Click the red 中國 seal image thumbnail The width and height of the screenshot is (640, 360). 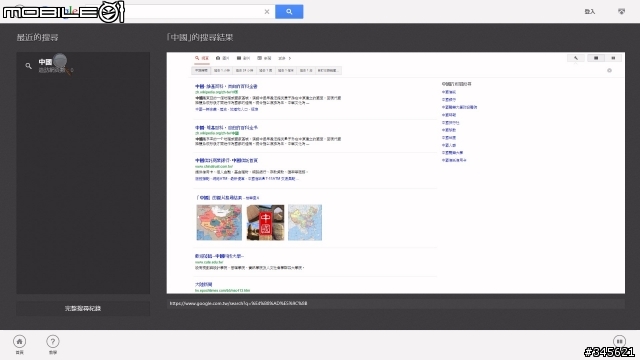265,222
